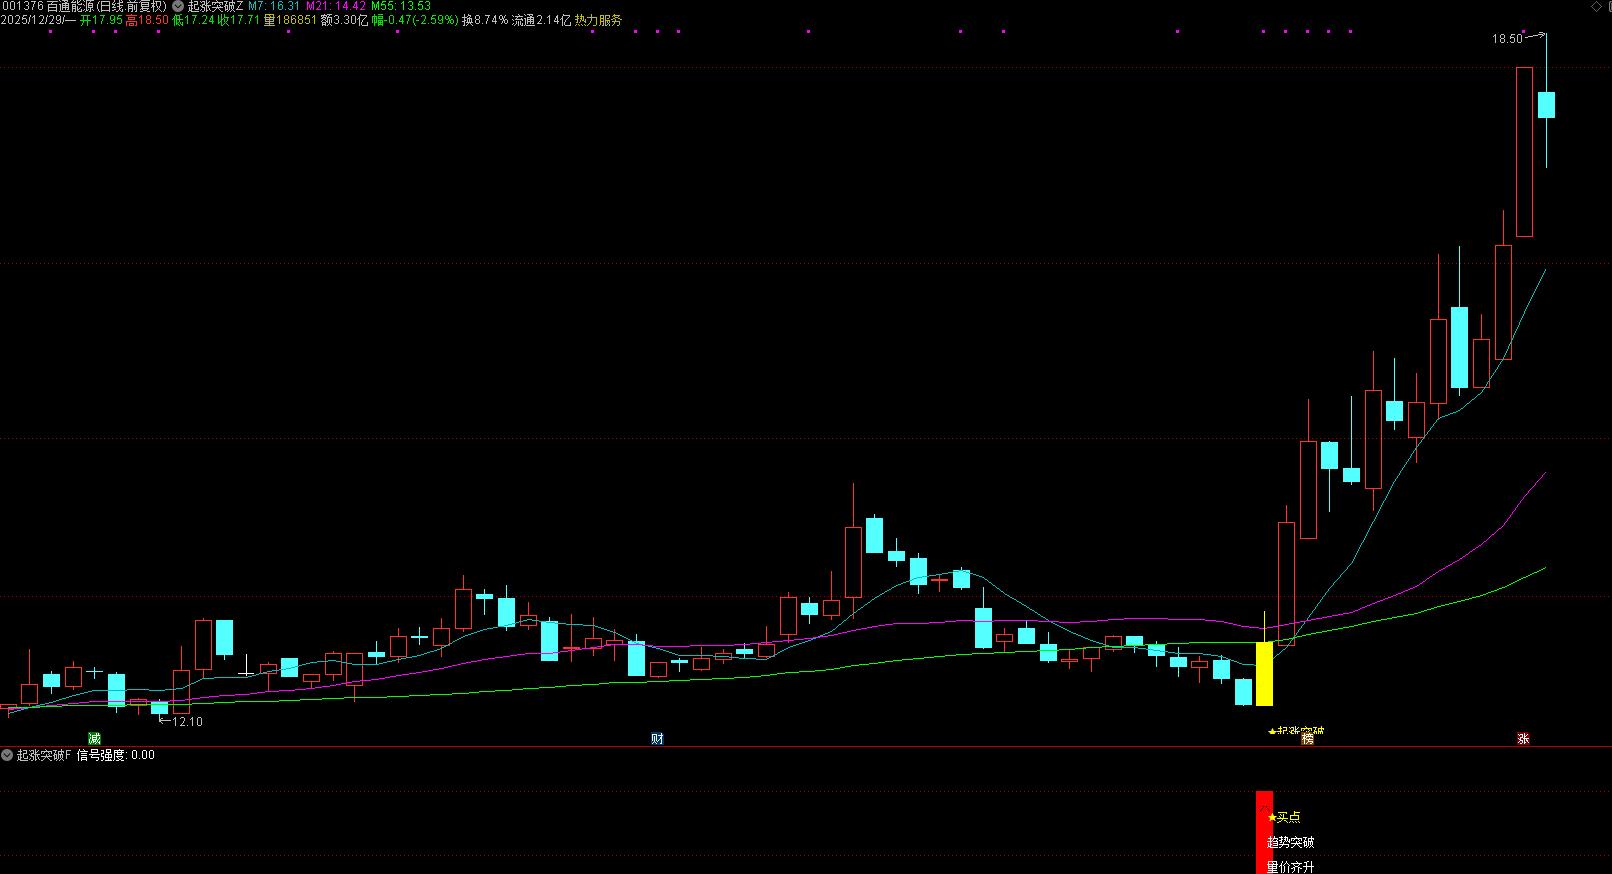This screenshot has height=874, width=1612.
Task: Click the 12.10 low price annotation
Action: tap(187, 722)
